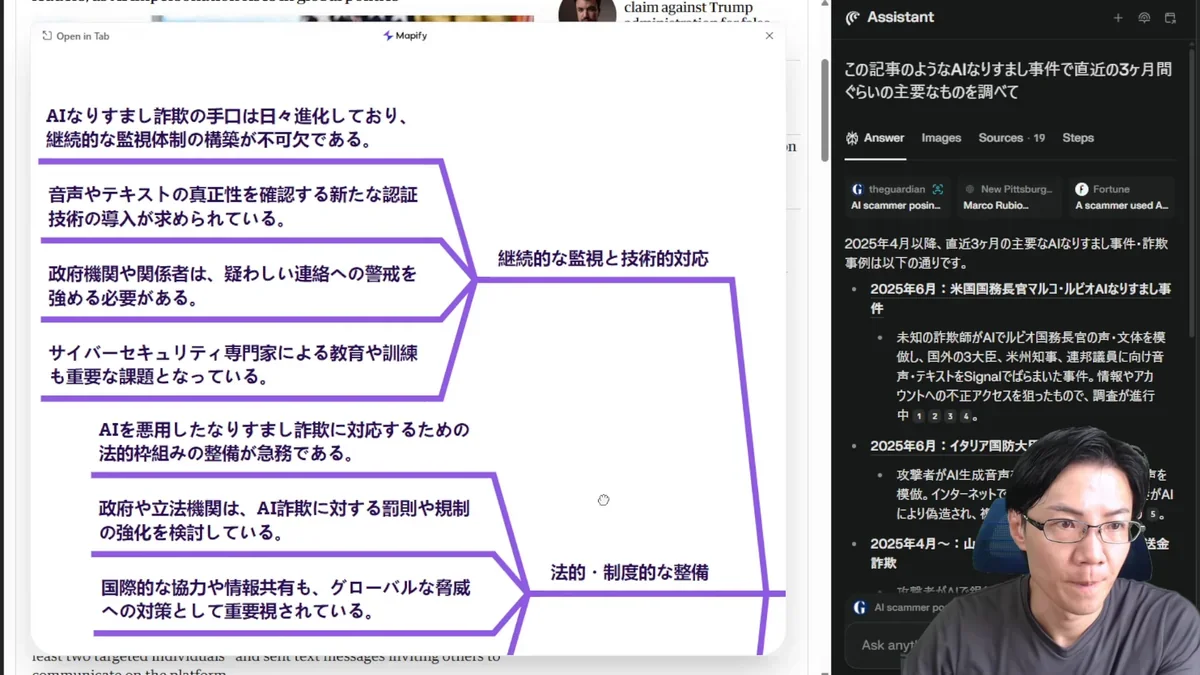Open the Fortune source card

pyautogui.click(x=1121, y=197)
